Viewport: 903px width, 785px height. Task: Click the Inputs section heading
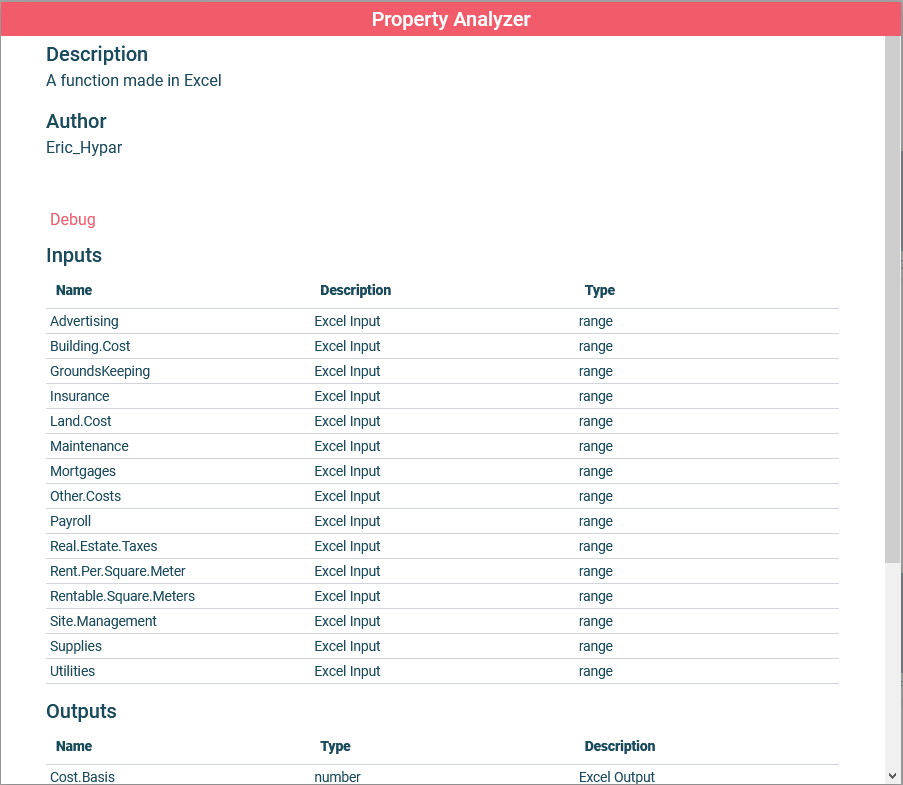click(x=74, y=255)
